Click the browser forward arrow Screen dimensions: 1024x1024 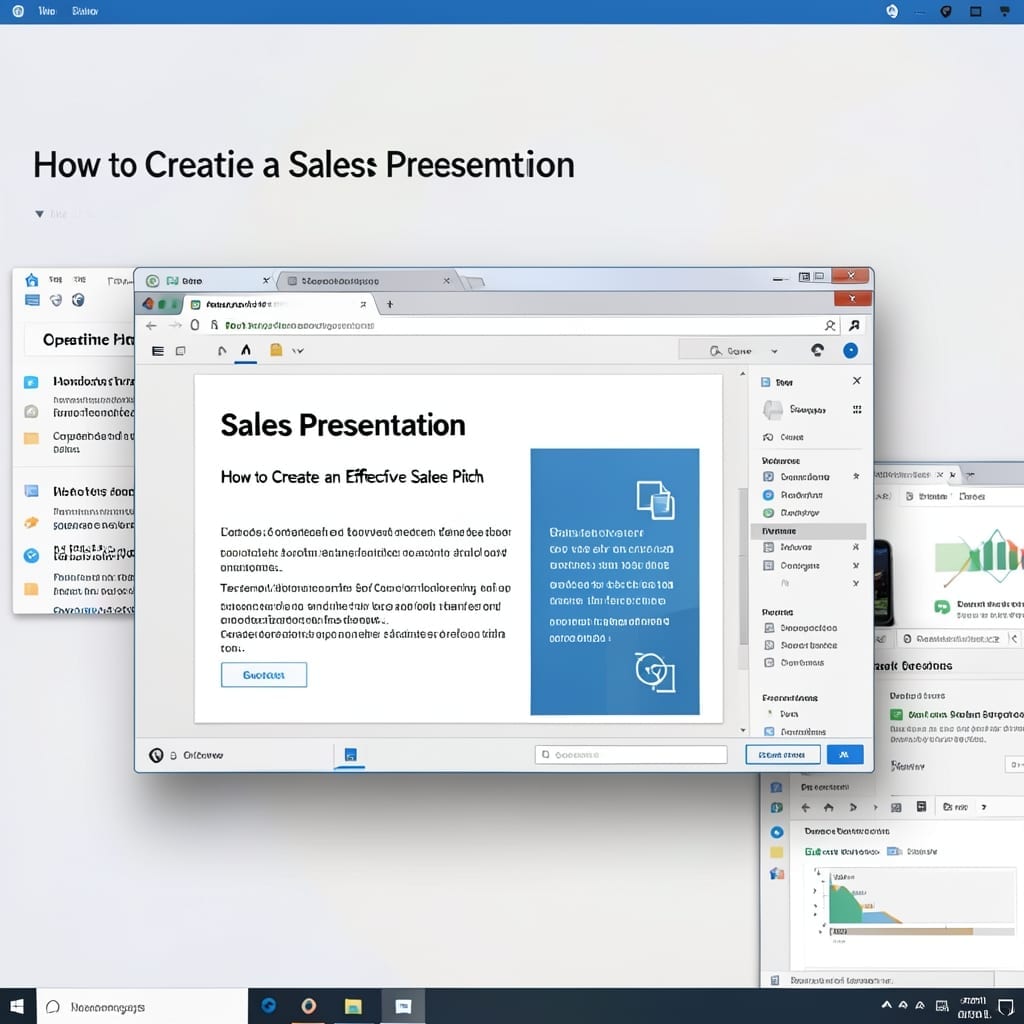click(175, 325)
